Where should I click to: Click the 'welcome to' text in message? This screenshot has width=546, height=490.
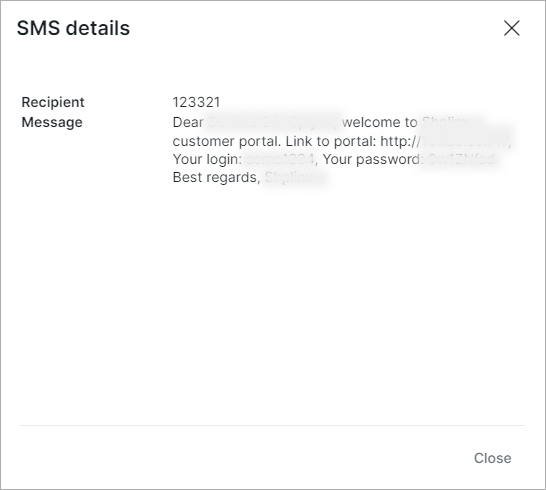(380, 122)
